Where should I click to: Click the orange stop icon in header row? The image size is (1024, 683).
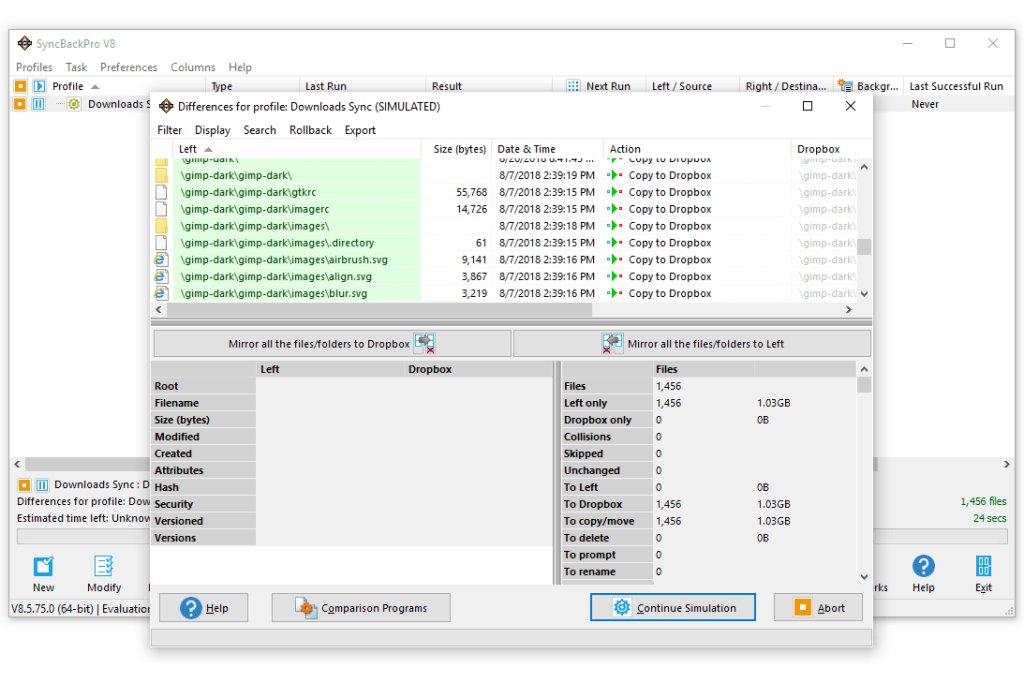[x=20, y=87]
